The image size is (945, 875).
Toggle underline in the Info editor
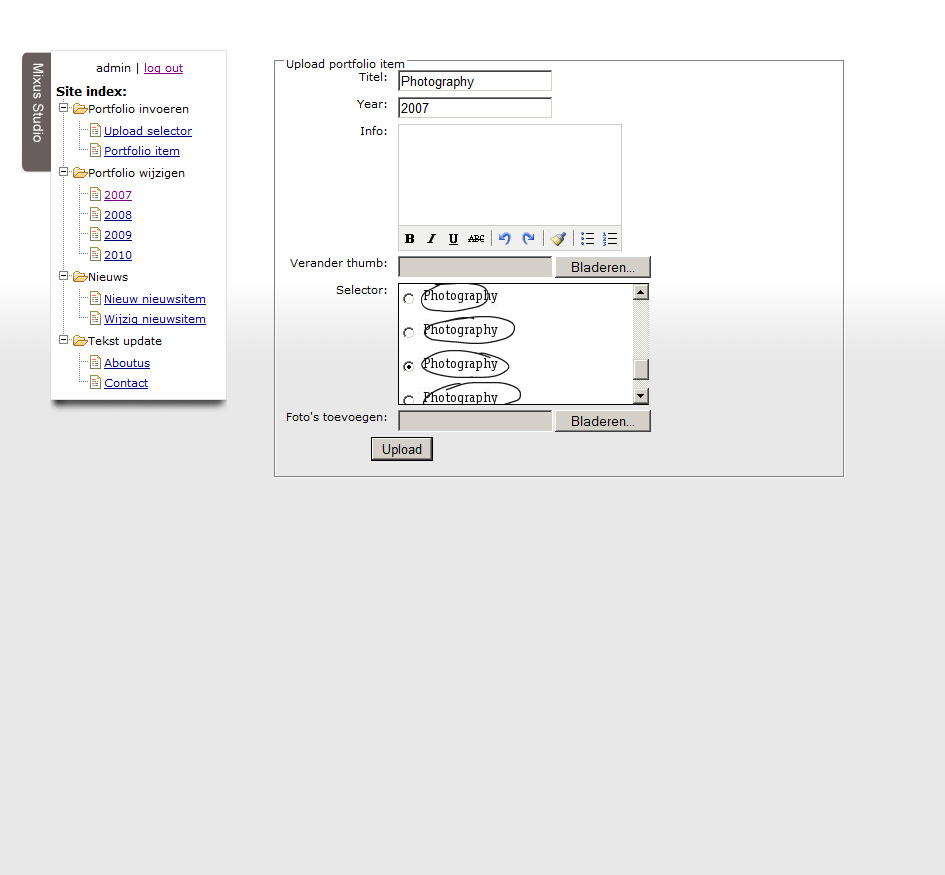453,239
